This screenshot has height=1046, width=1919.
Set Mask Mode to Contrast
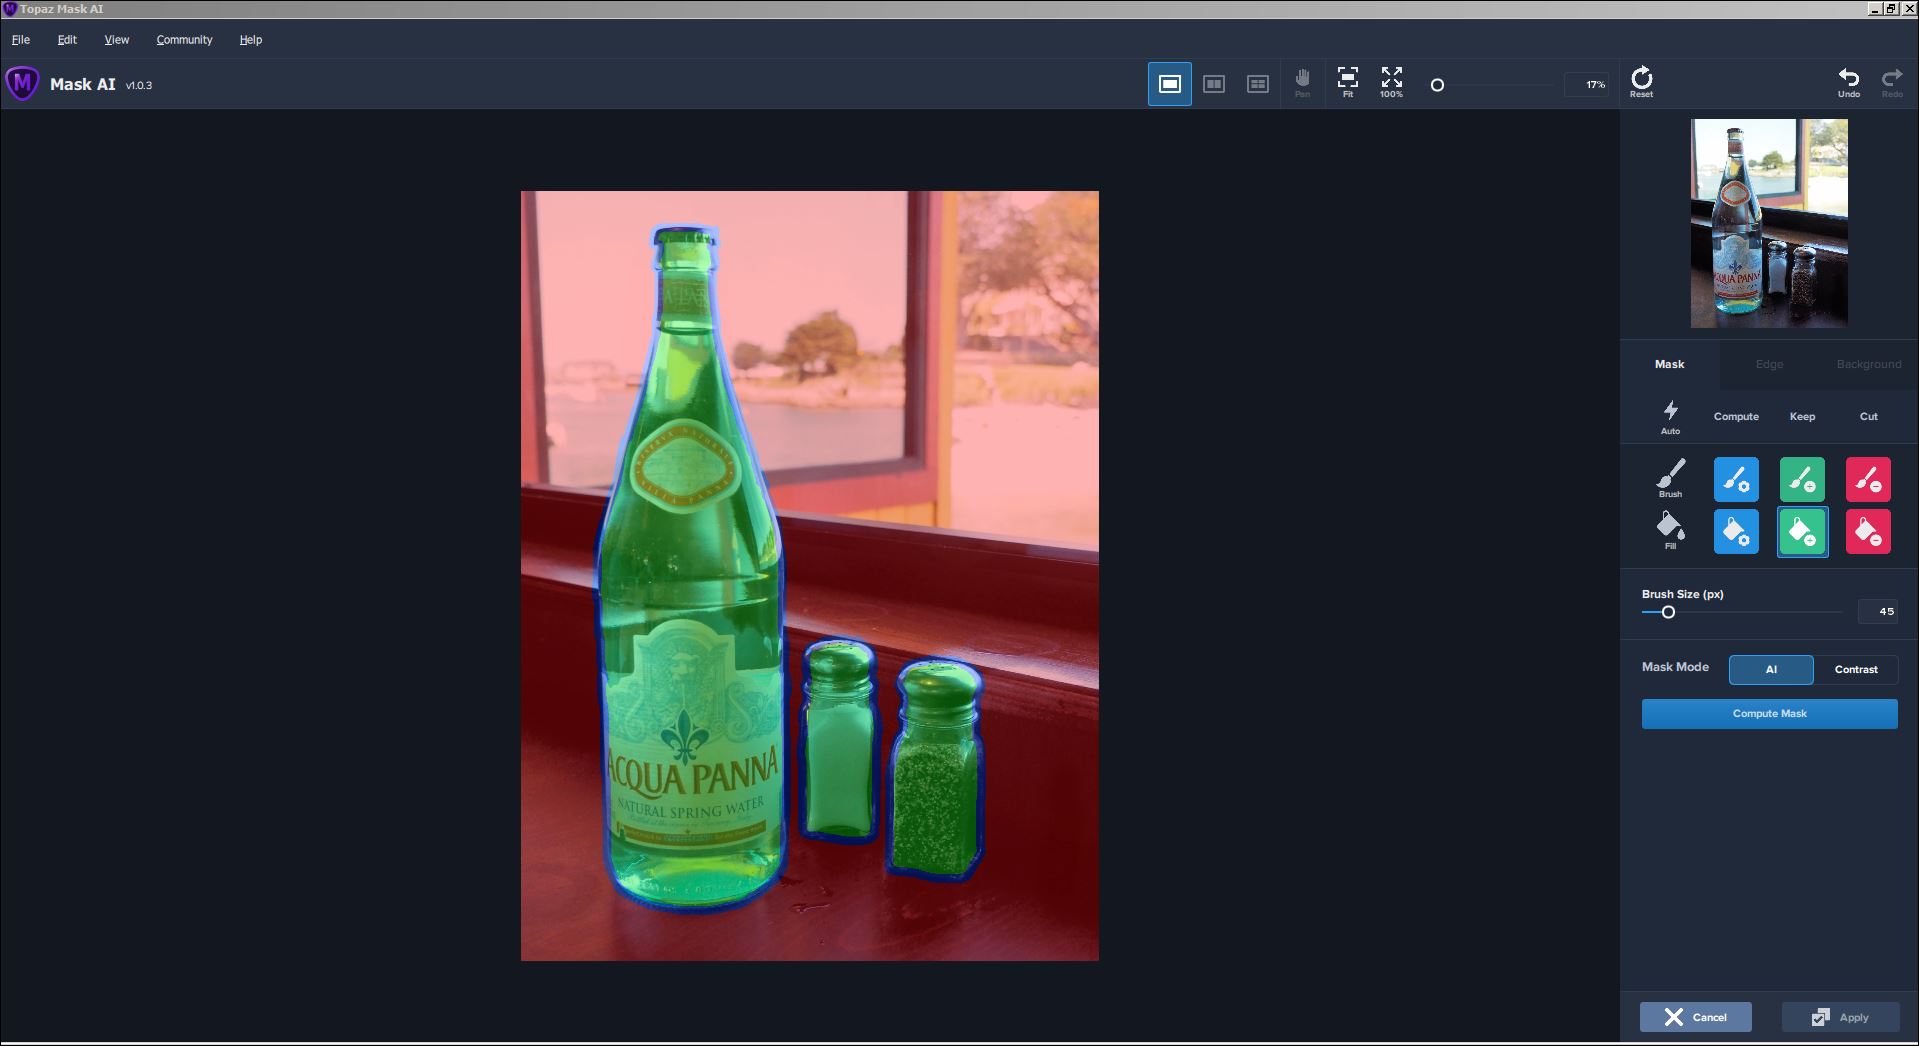pos(1855,669)
